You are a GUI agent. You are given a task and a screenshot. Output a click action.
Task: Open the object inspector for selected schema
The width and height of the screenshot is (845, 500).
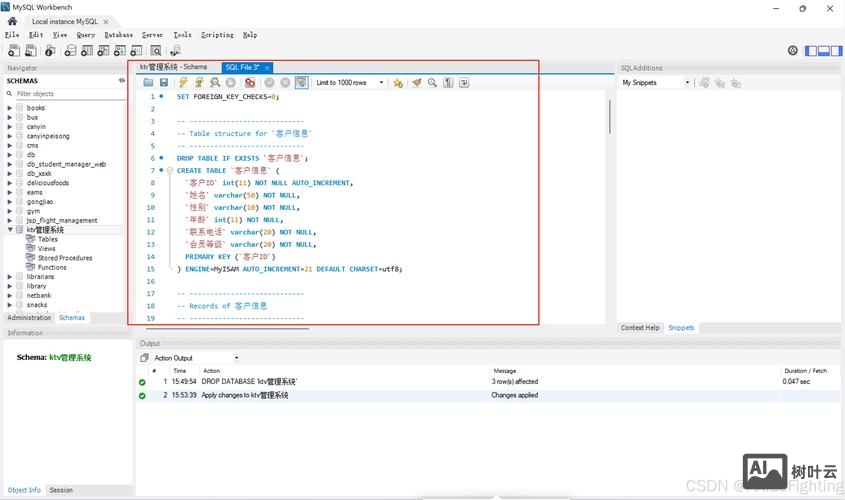click(x=50, y=51)
